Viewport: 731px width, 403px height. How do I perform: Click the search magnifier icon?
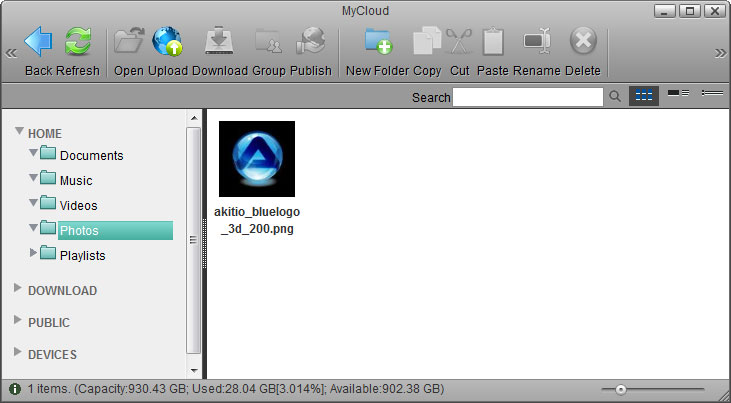point(615,97)
